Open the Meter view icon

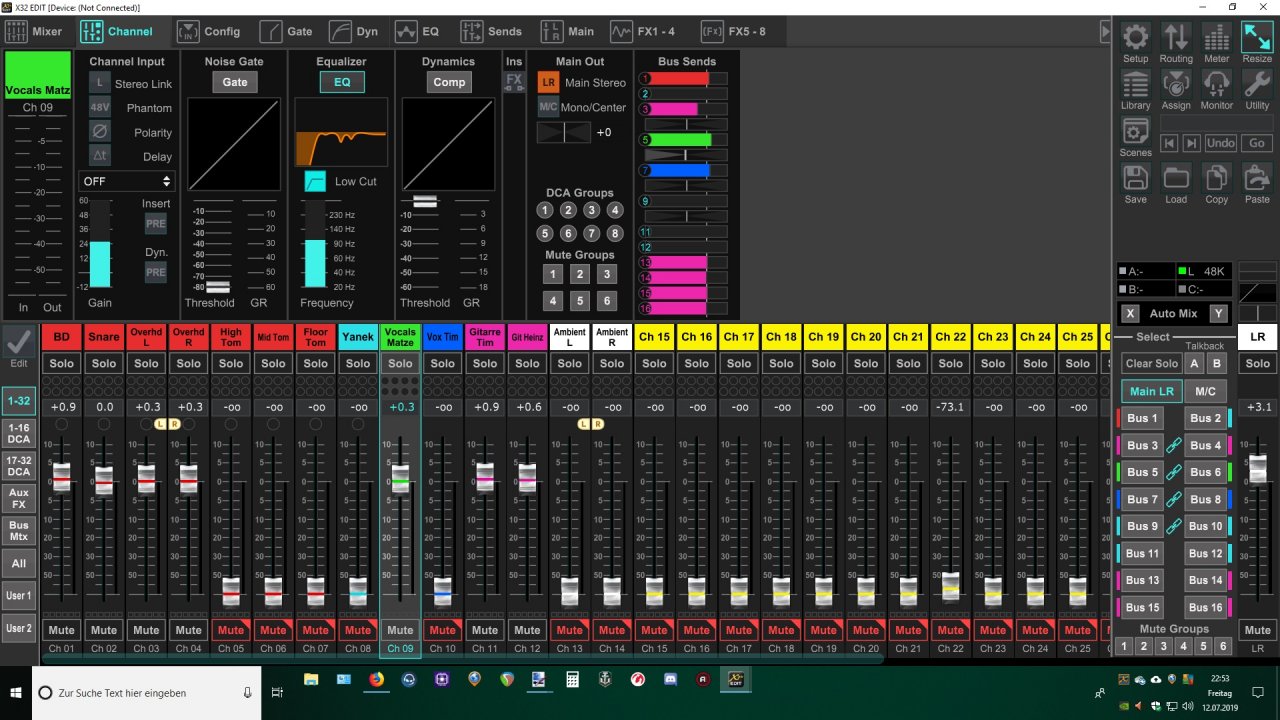[x=1217, y=38]
